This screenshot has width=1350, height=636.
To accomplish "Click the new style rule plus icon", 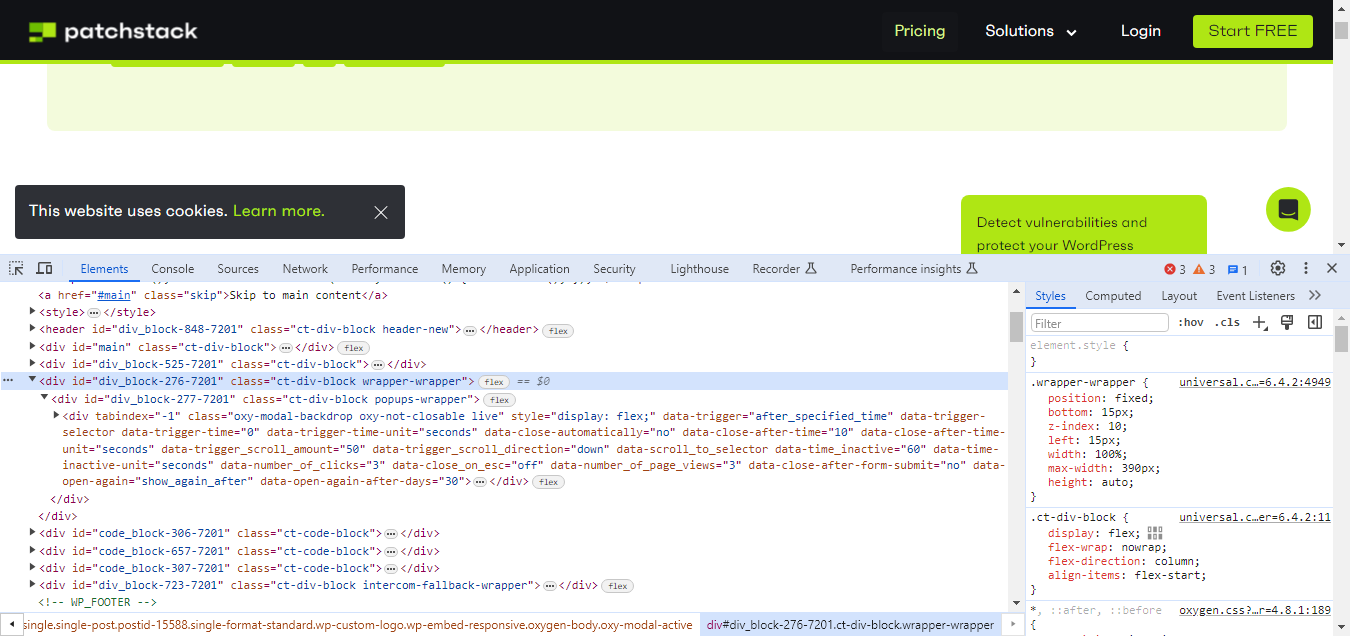I will [1259, 322].
